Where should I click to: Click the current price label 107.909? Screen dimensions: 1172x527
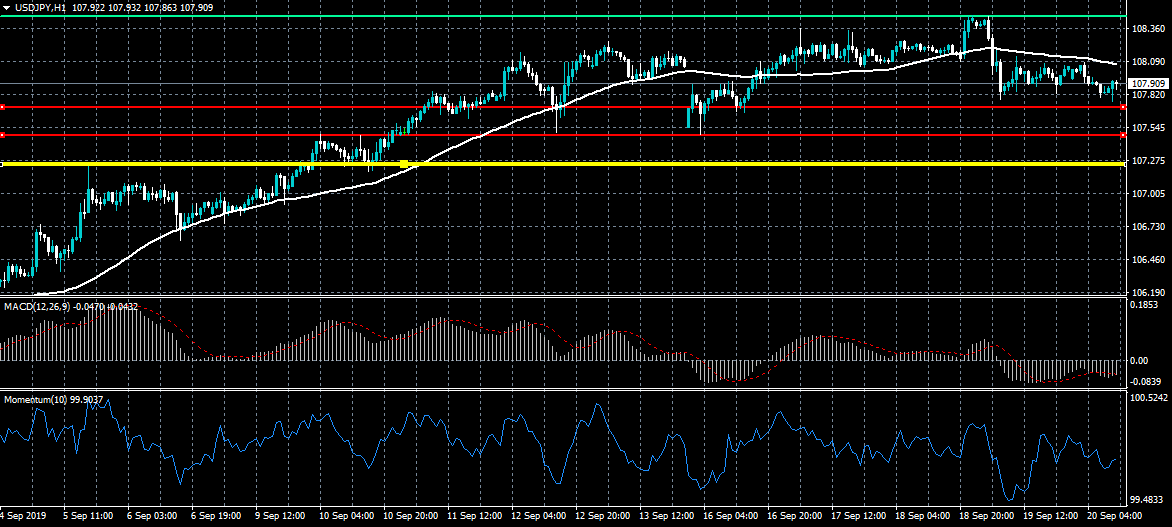point(1148,83)
